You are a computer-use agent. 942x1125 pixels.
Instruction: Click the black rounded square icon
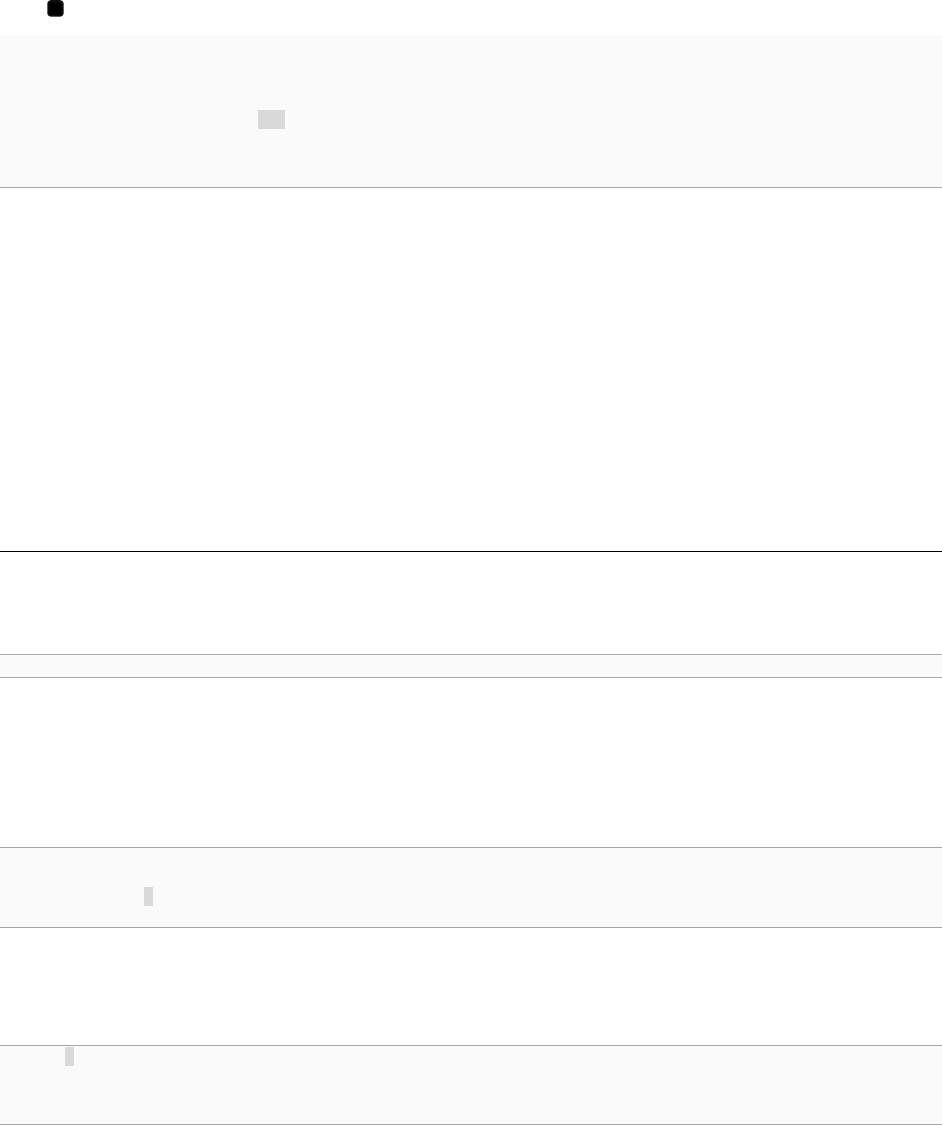[55, 9]
